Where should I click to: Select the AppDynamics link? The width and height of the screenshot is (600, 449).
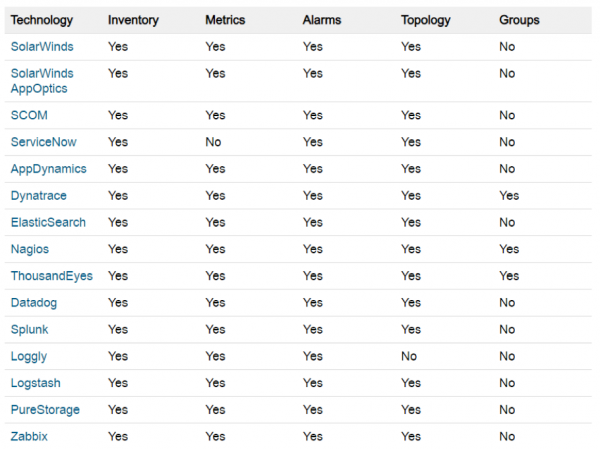(48, 169)
